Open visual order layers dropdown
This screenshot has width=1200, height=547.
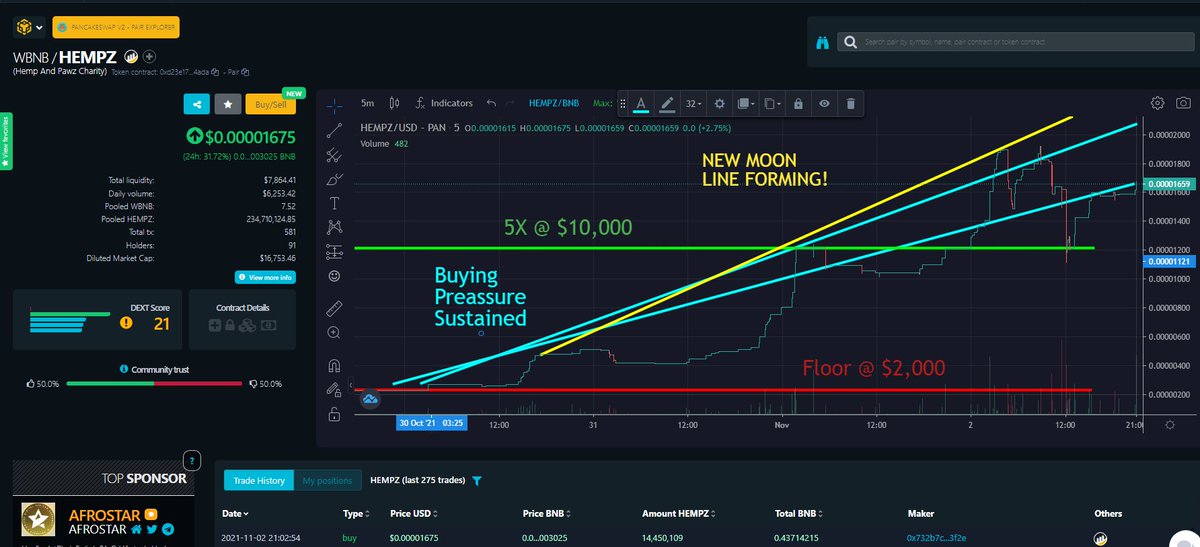point(745,104)
